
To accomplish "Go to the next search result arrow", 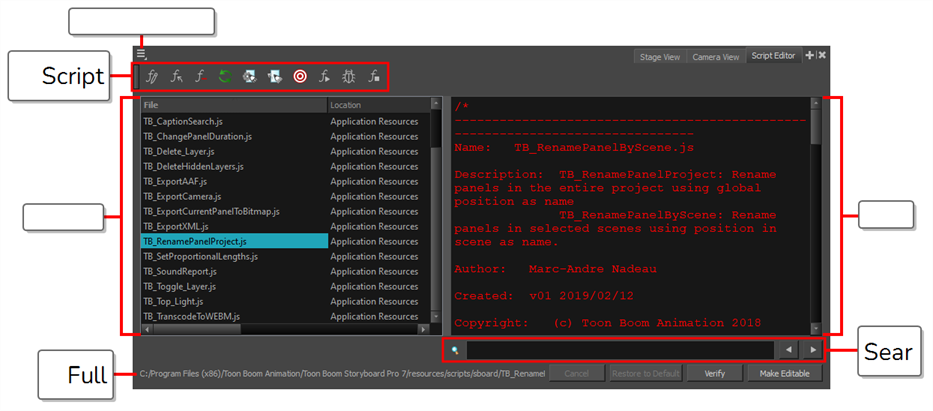I will [812, 350].
